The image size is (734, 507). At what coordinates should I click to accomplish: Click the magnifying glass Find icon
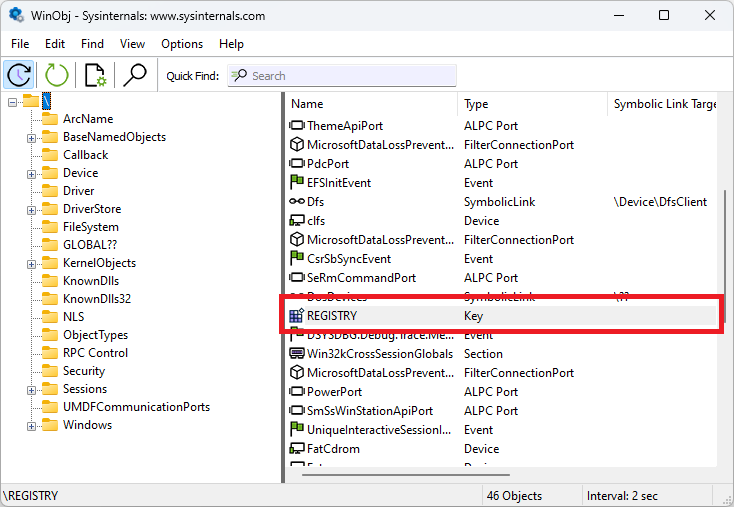coord(134,75)
